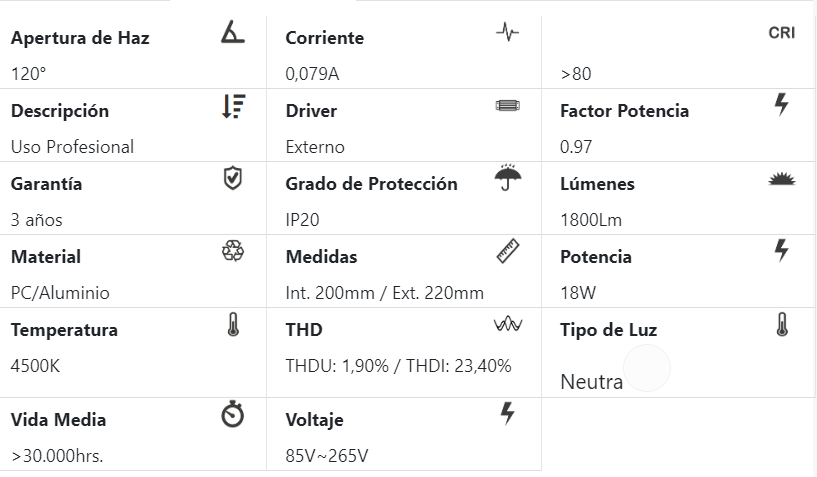Click the sort-list icon beside Descripción
Viewport: 817px width, 477px height.
[x=232, y=106]
